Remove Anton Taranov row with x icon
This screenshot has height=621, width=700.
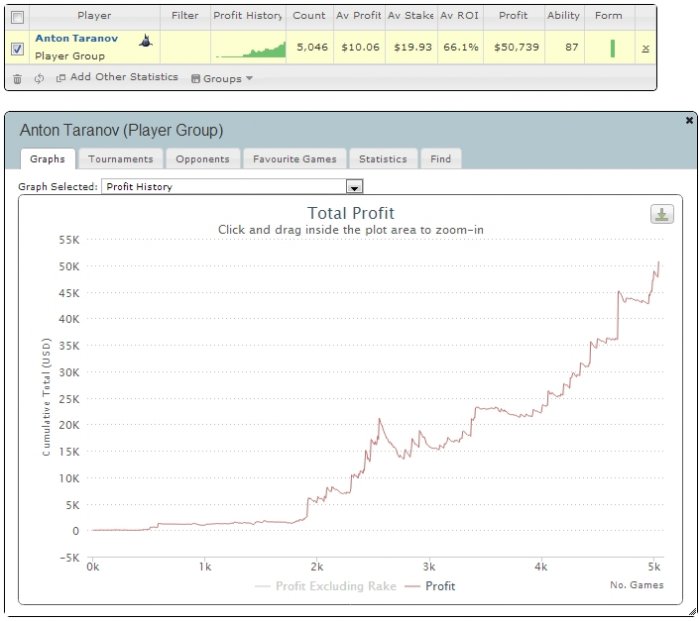click(x=645, y=49)
